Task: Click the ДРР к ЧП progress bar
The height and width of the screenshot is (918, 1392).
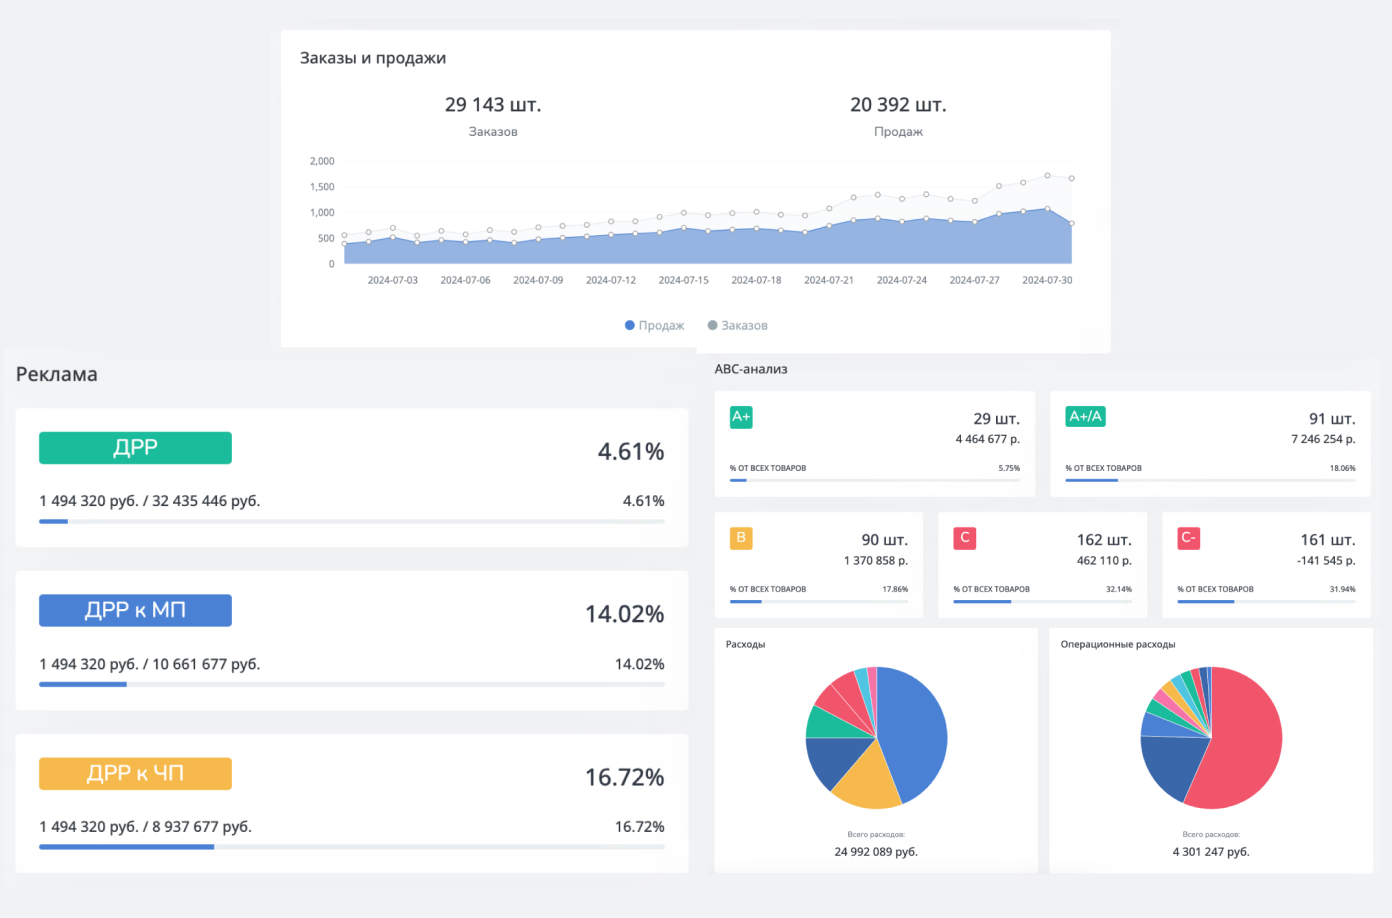Action: coord(351,847)
